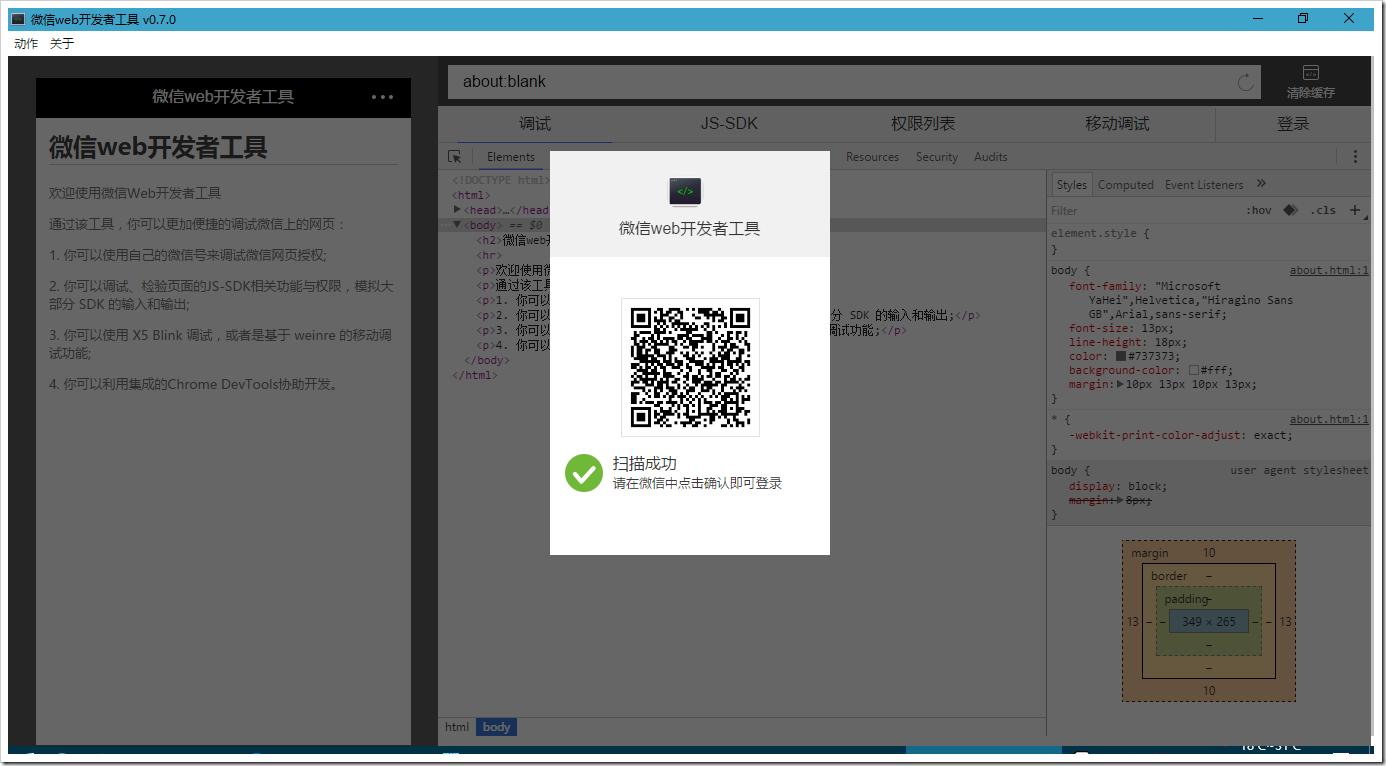
Task: Click the 扫描成功 status text
Action: point(644,464)
